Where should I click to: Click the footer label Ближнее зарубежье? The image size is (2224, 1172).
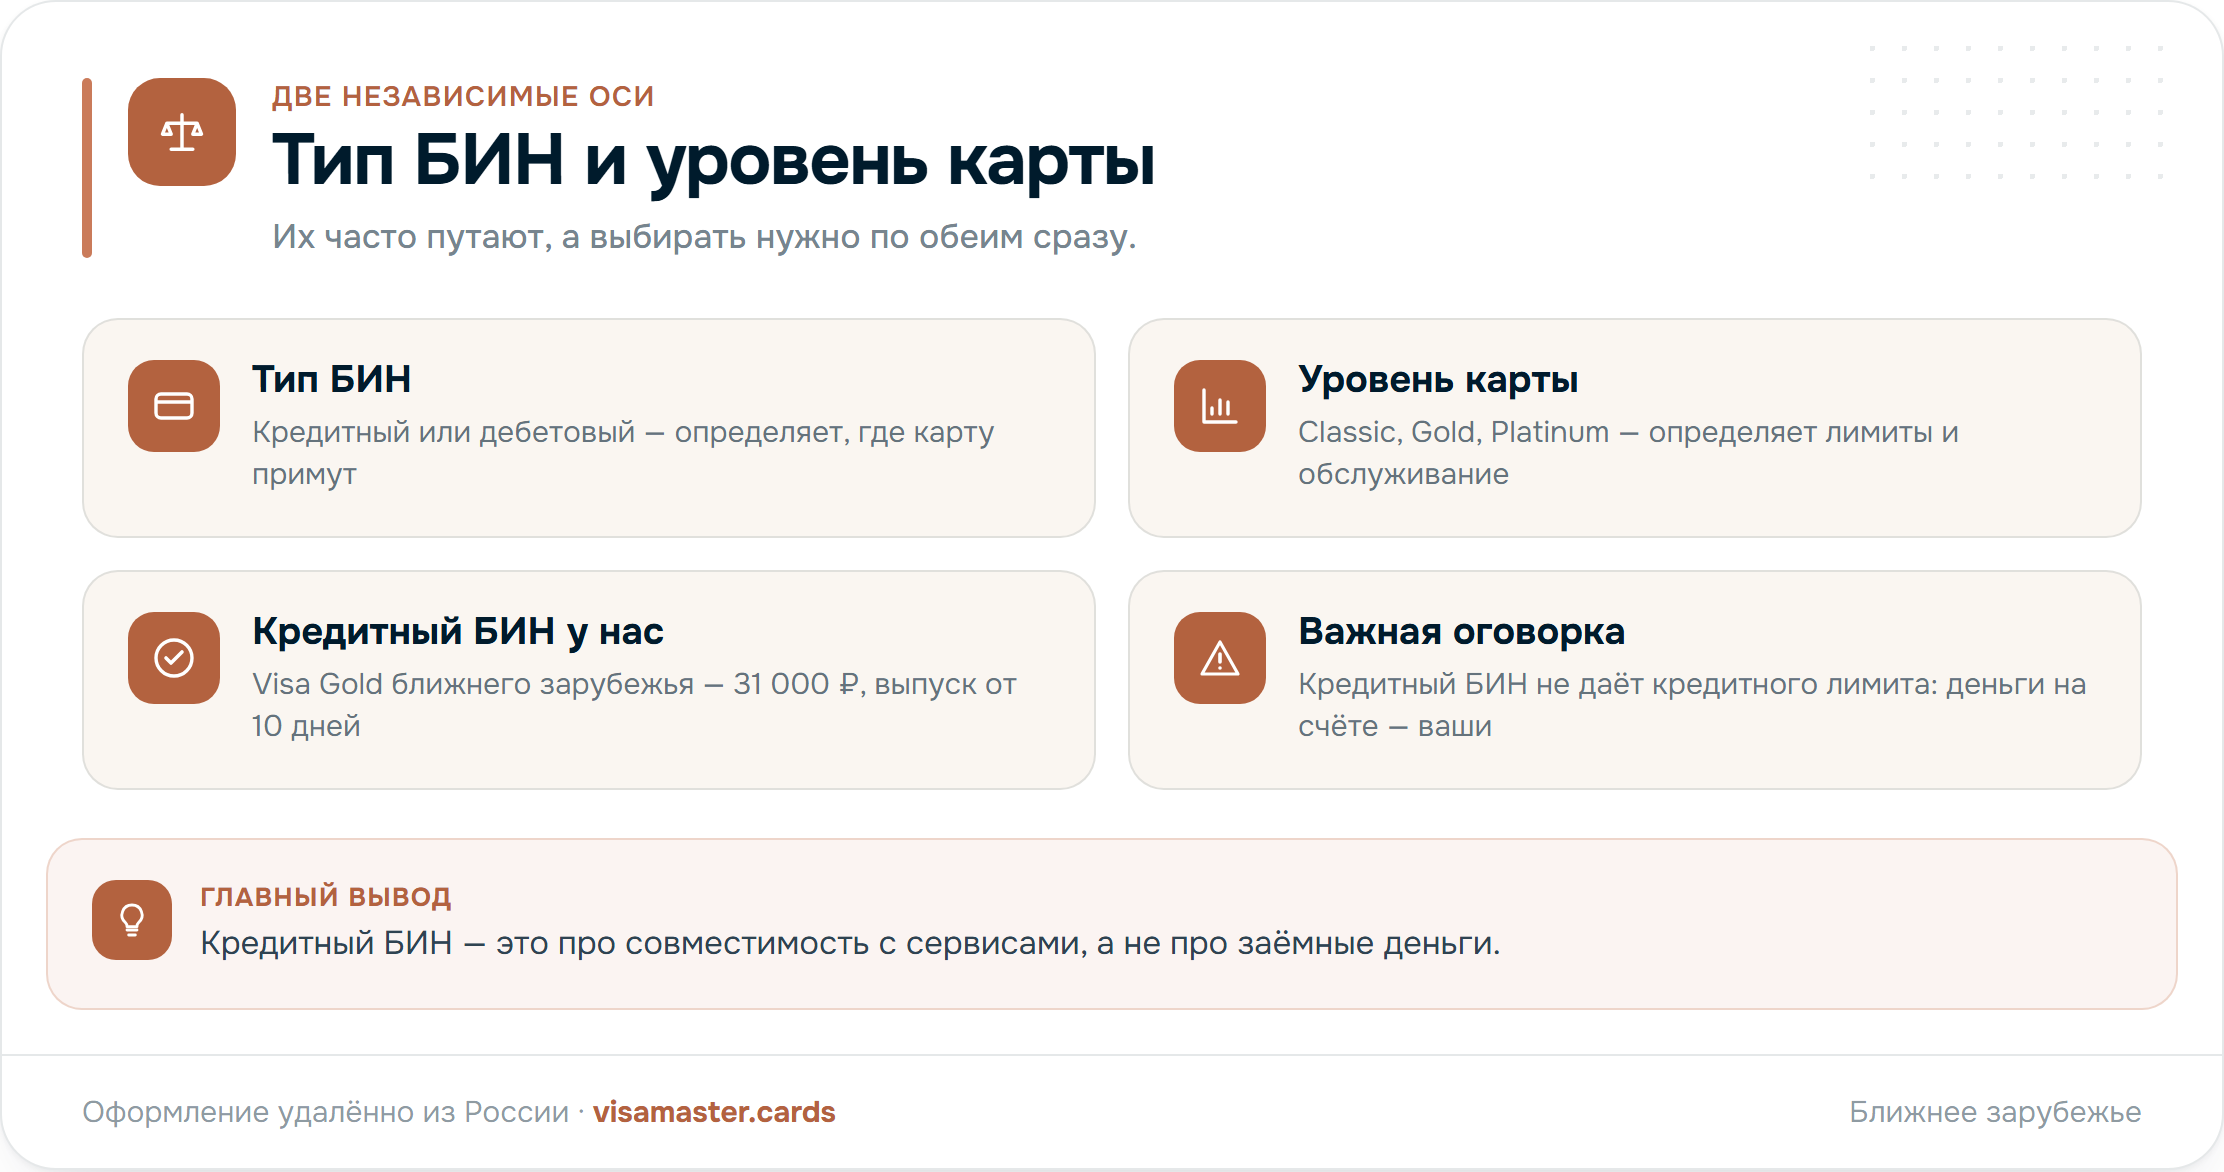coord(1995,1112)
